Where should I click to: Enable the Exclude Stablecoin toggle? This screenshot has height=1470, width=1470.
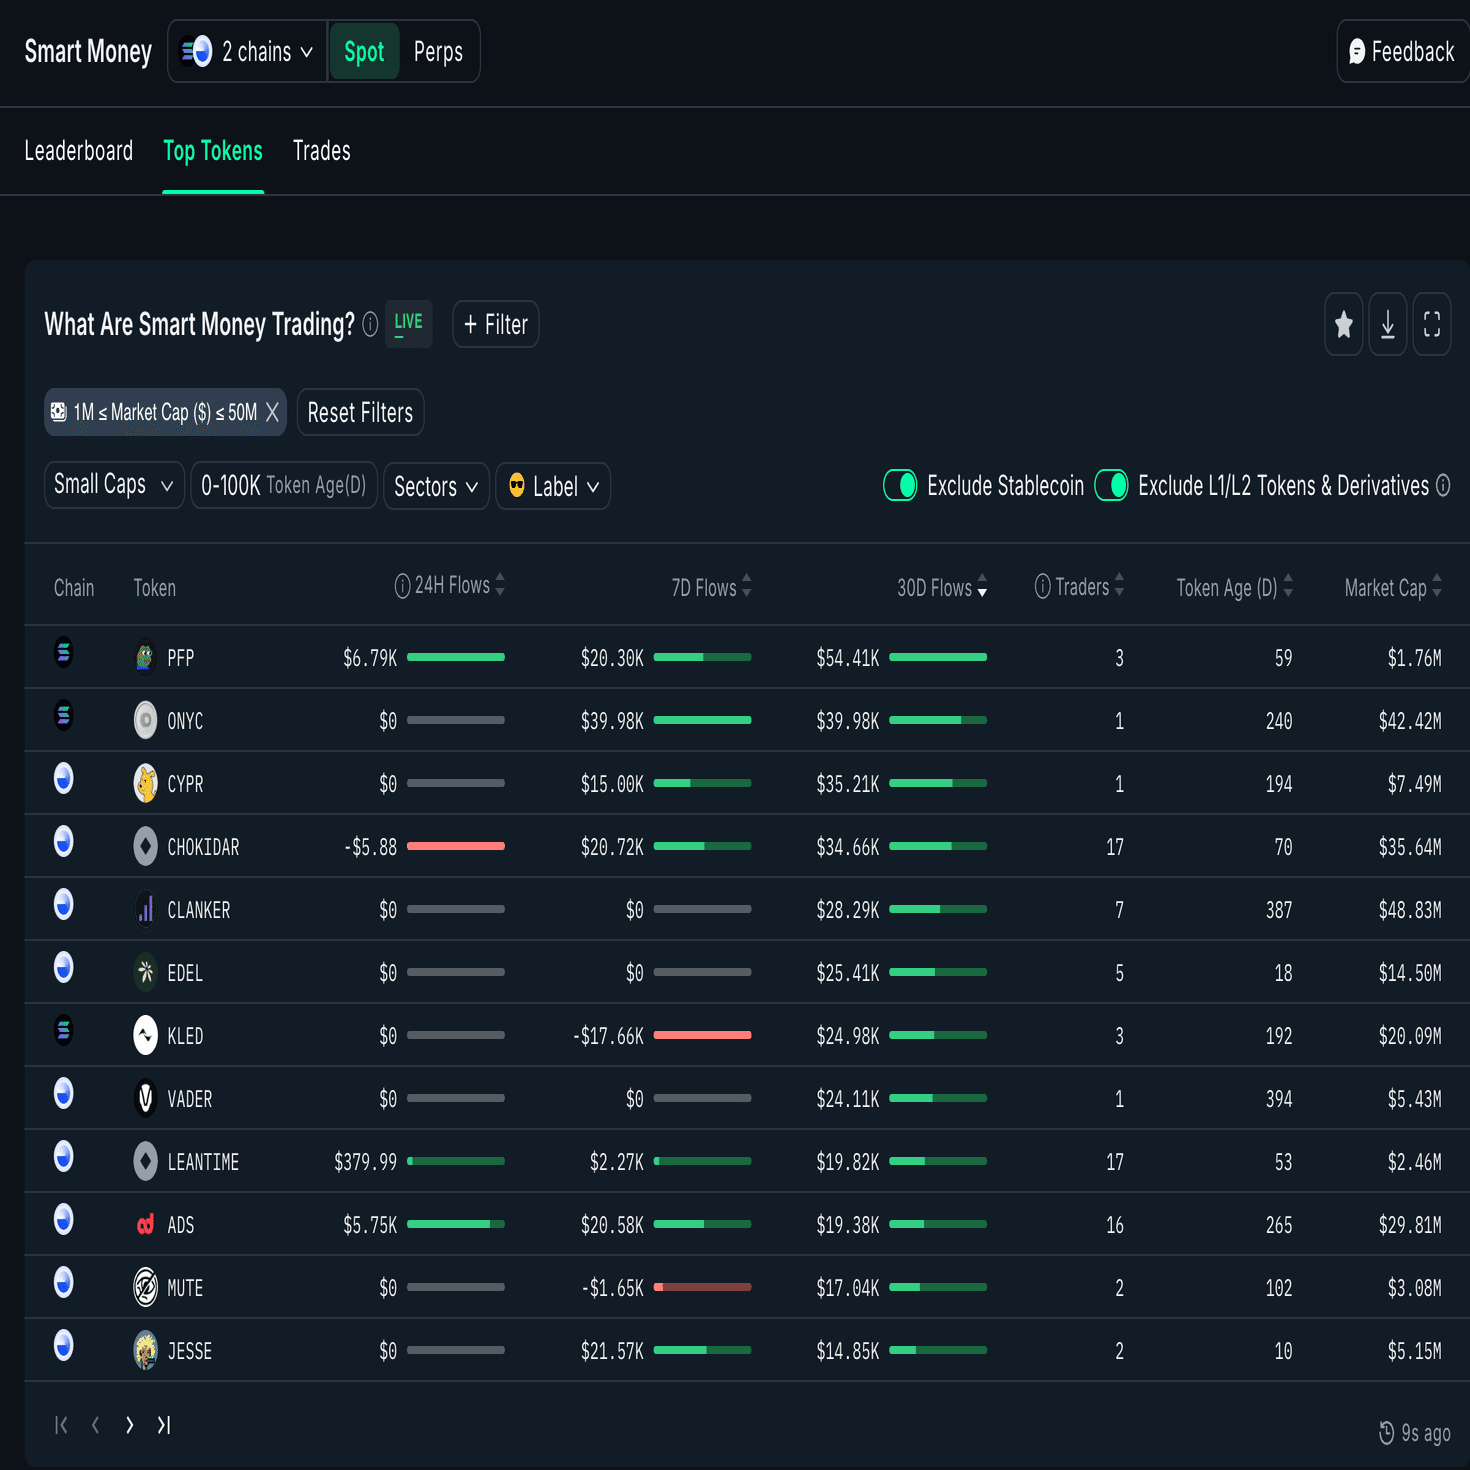click(x=899, y=485)
